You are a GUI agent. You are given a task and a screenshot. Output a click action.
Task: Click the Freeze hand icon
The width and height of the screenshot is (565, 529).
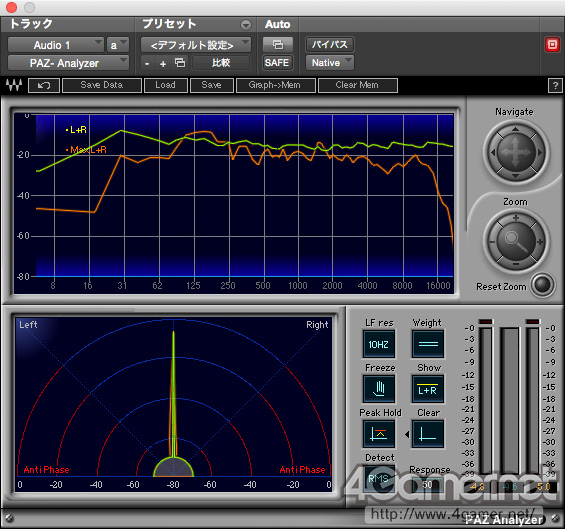pyautogui.click(x=379, y=388)
